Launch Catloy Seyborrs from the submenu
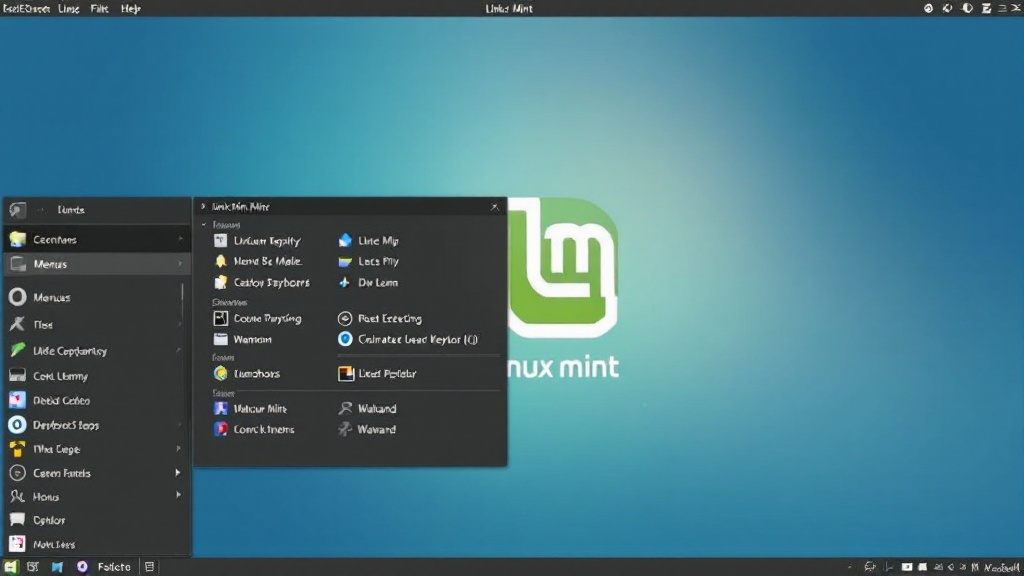The height and width of the screenshot is (576, 1024). [x=262, y=283]
